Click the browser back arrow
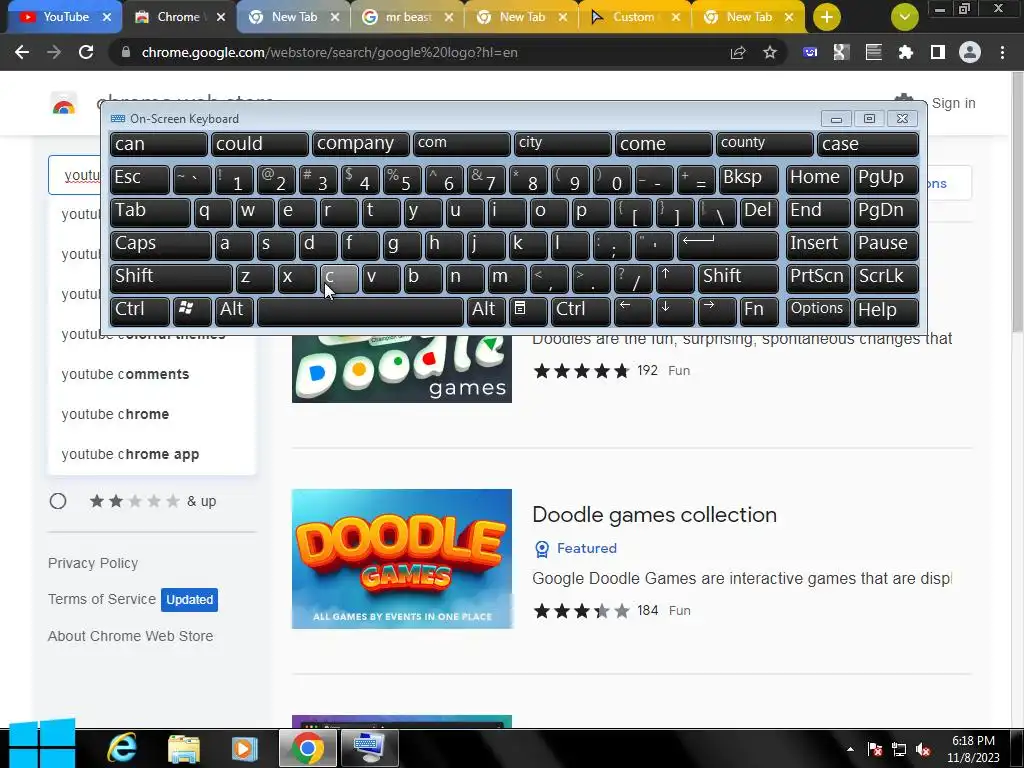 point(22,52)
